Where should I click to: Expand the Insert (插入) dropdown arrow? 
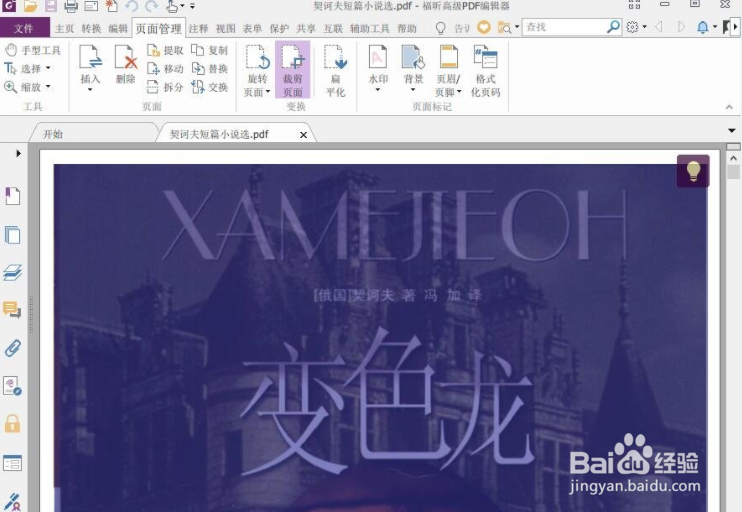pos(90,89)
